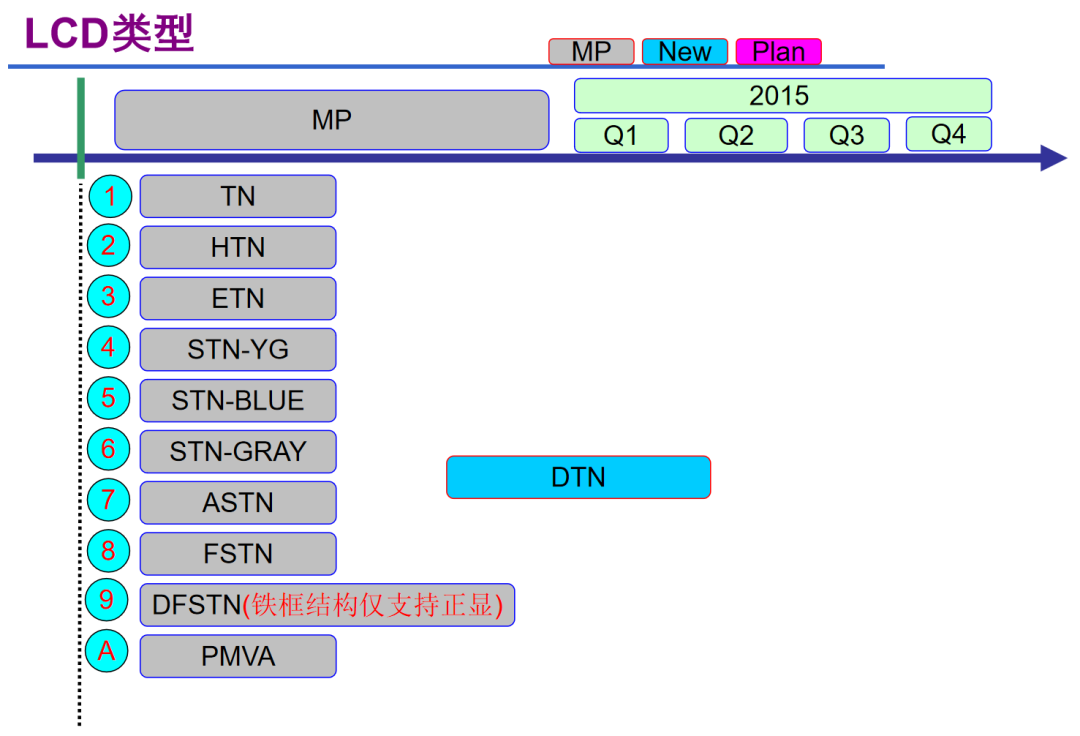Viewport: 1080px width, 736px height.
Task: Select the Q2 quarter box
Action: (x=736, y=135)
